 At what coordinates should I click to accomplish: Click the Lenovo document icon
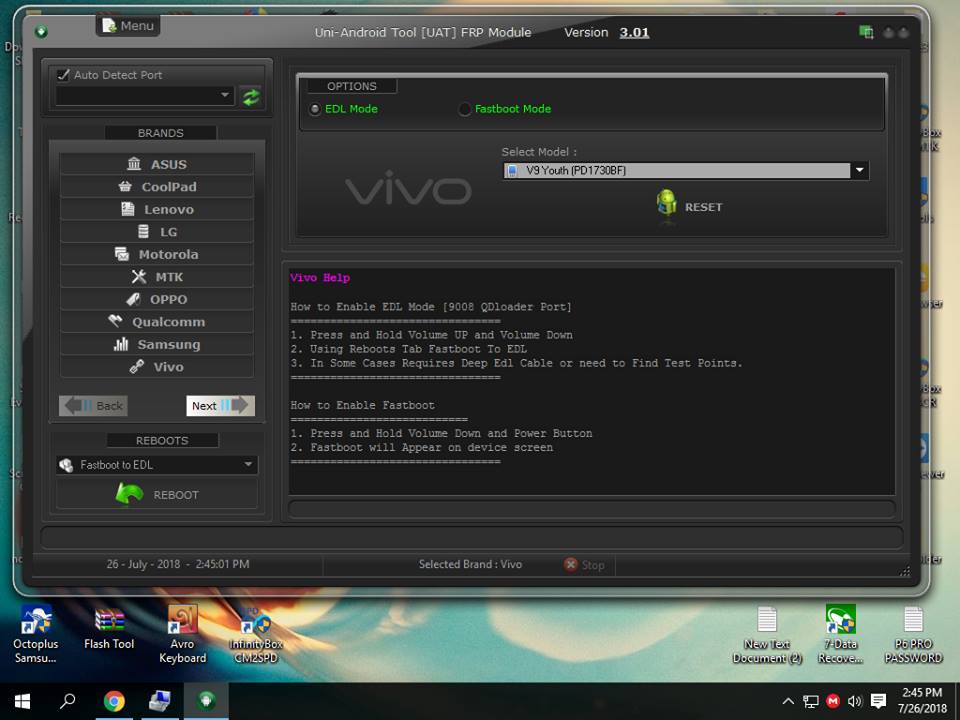coord(127,209)
